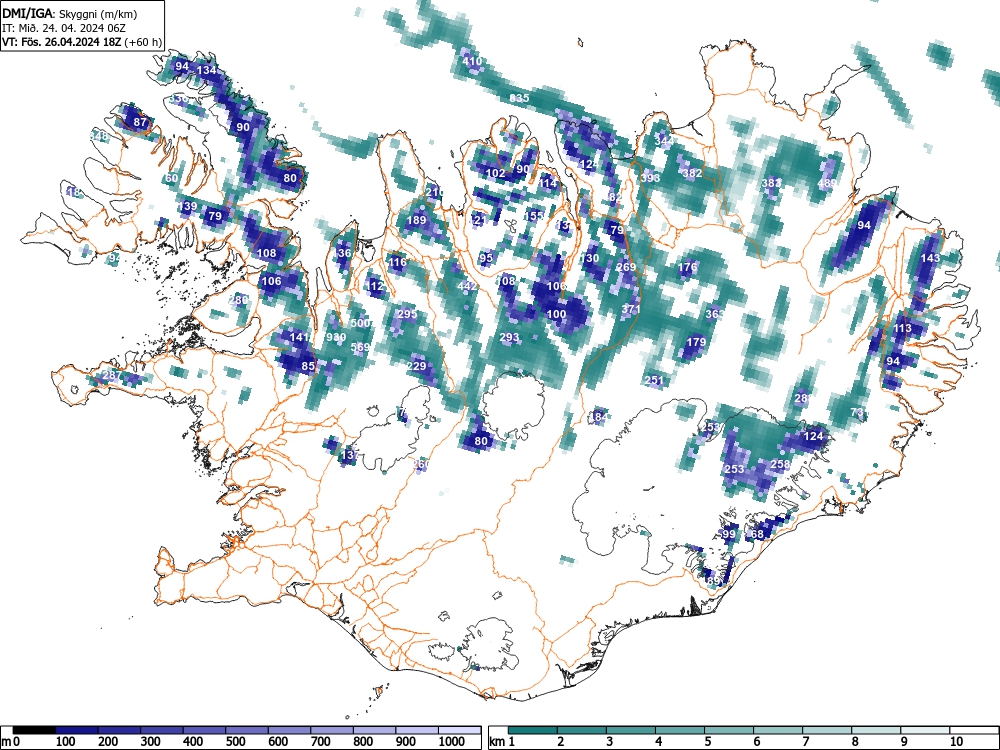Select the 'IT: Mið. 24. 04. 2024 06Z' line
The image size is (1000, 750).
tap(64, 28)
